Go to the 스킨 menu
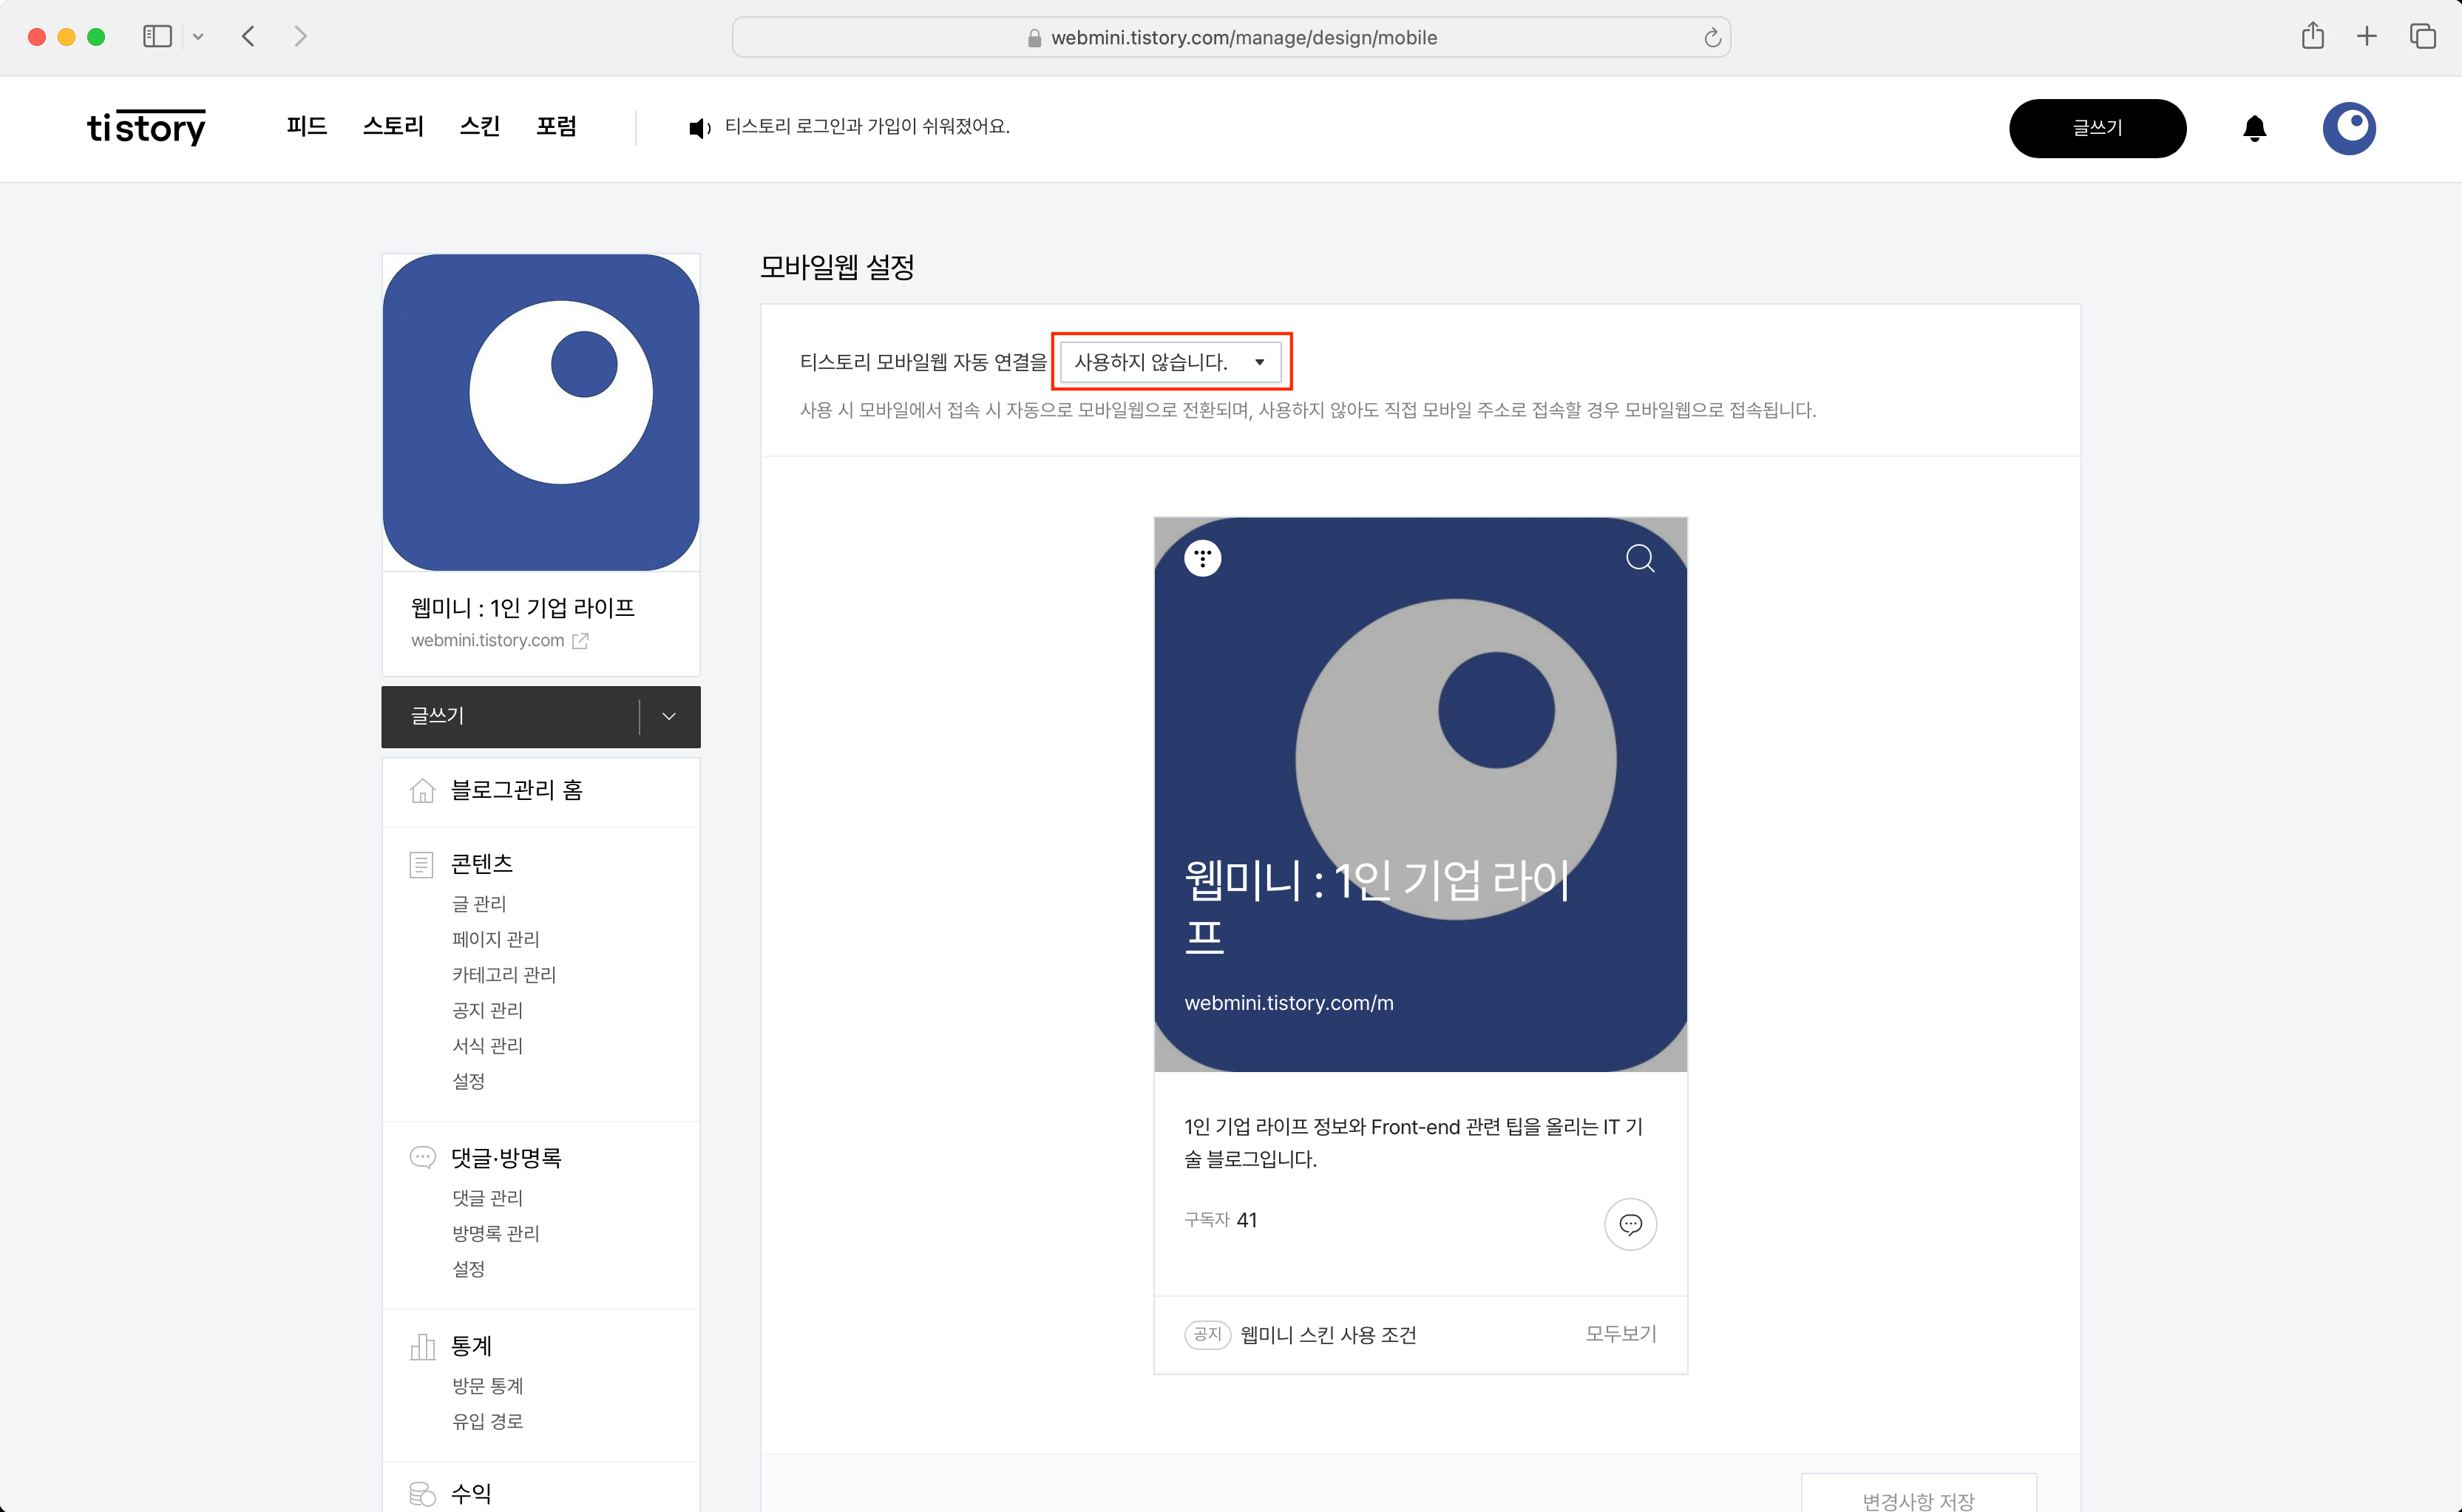The height and width of the screenshot is (1512, 2462). (479, 126)
